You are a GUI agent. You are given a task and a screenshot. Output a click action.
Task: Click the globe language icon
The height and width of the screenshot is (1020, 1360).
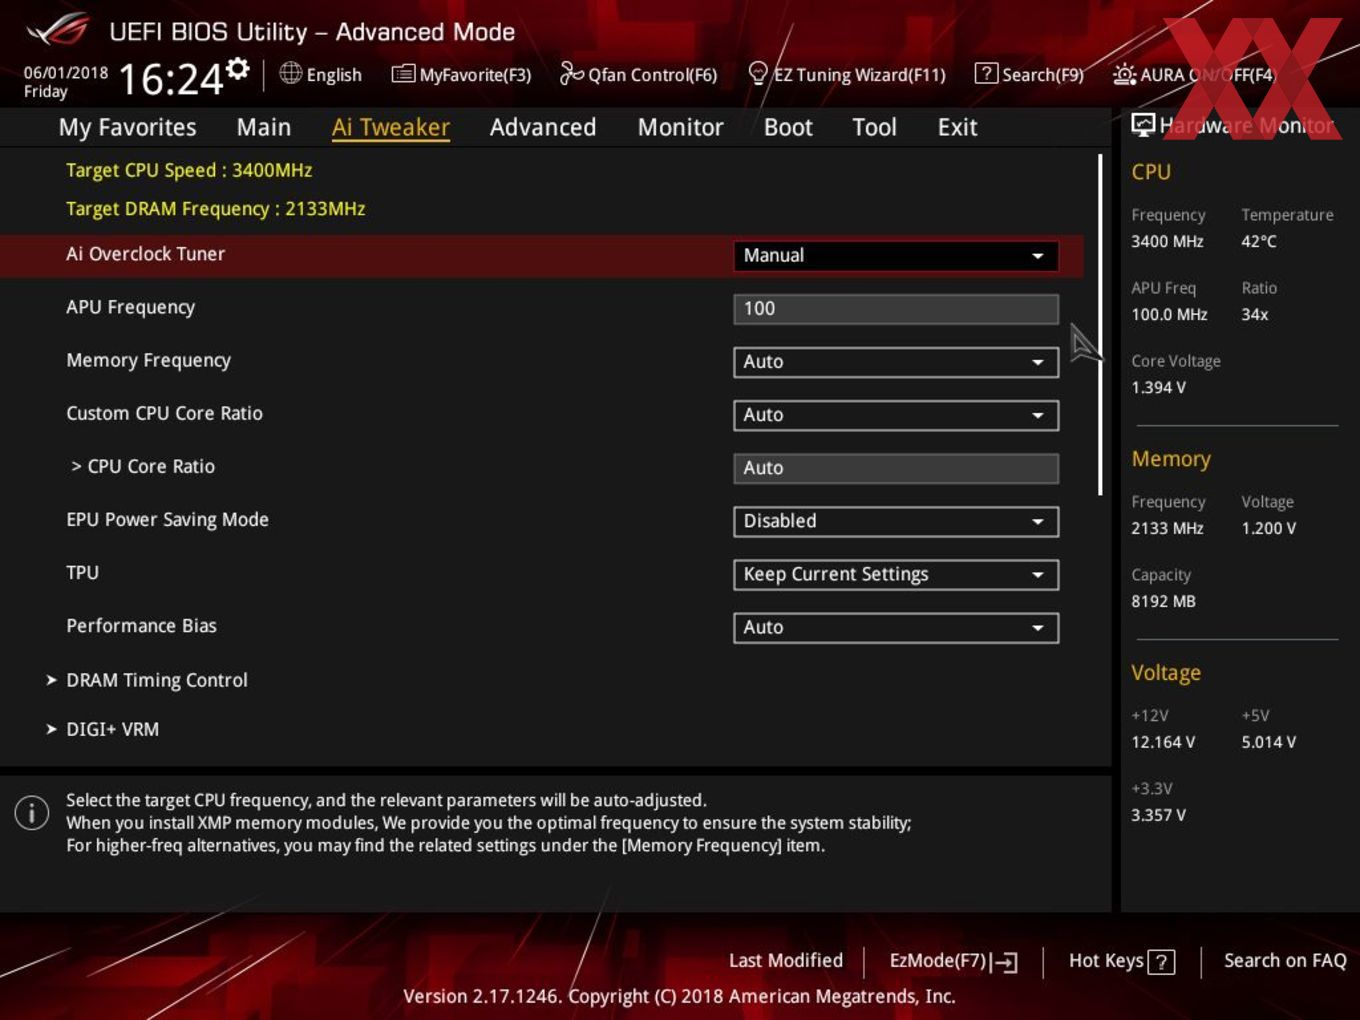(x=290, y=73)
